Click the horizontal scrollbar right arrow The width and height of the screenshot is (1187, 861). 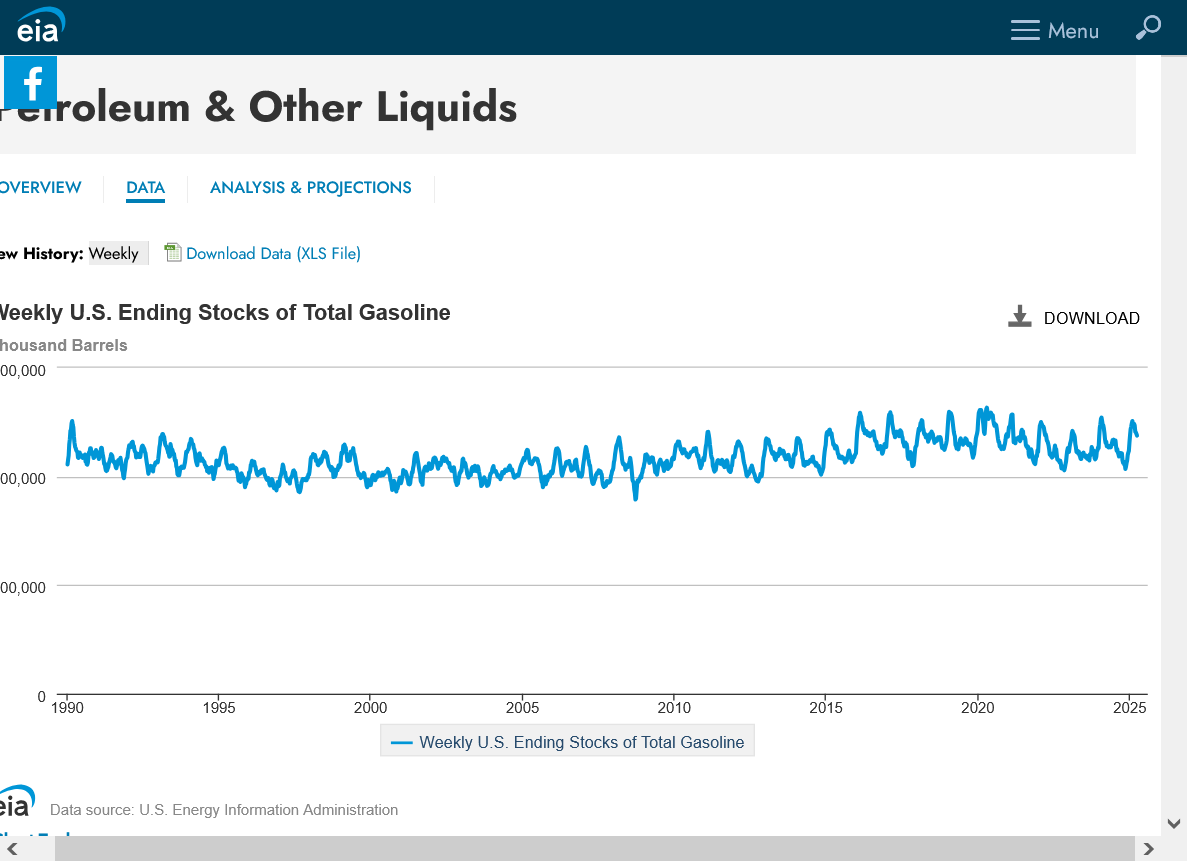click(1148, 849)
